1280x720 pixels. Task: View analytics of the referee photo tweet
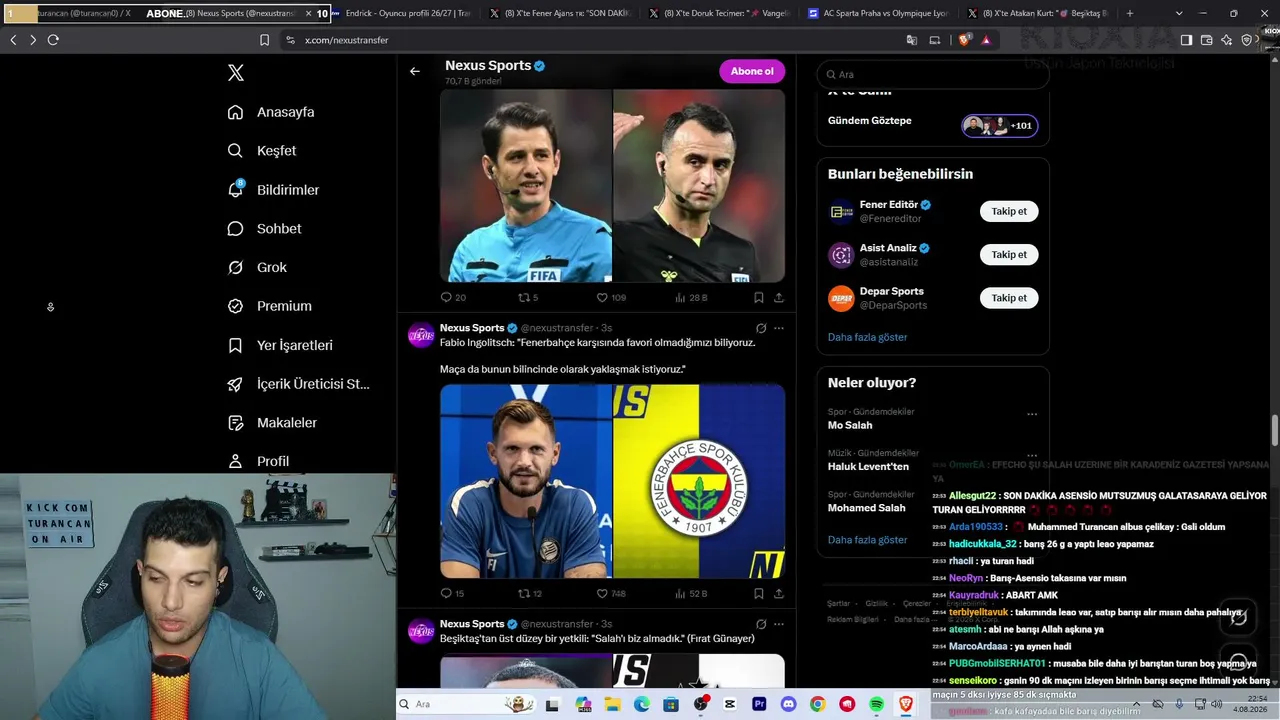(x=691, y=297)
